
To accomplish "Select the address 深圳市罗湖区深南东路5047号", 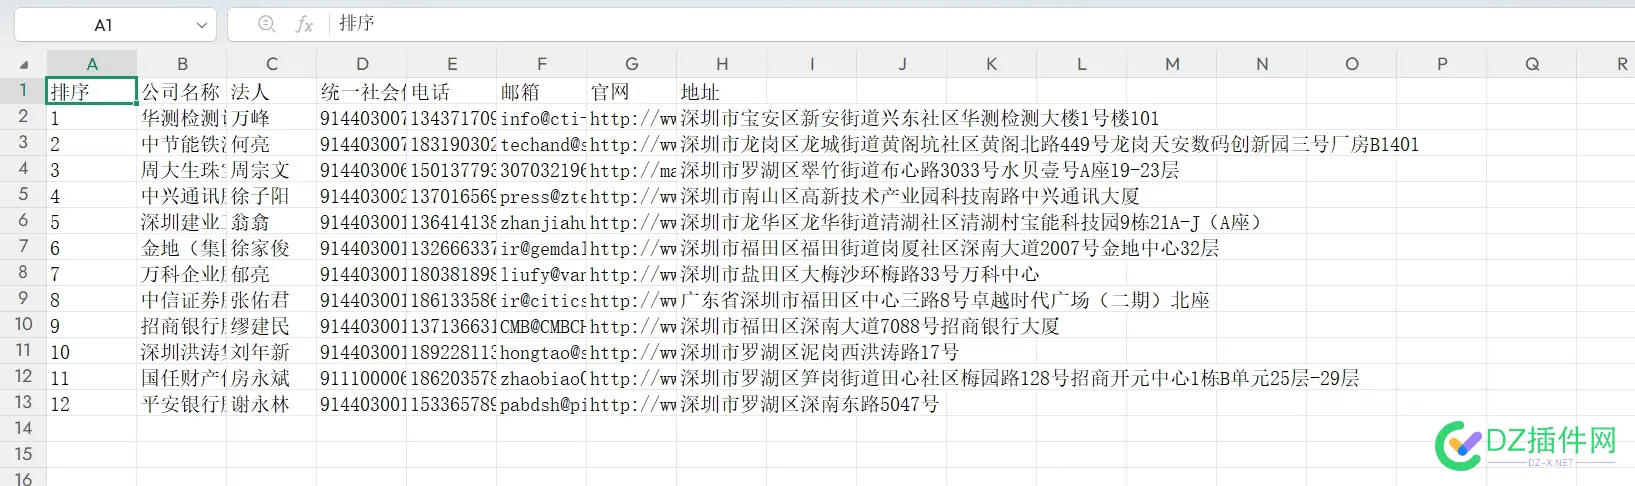I will coord(809,404).
